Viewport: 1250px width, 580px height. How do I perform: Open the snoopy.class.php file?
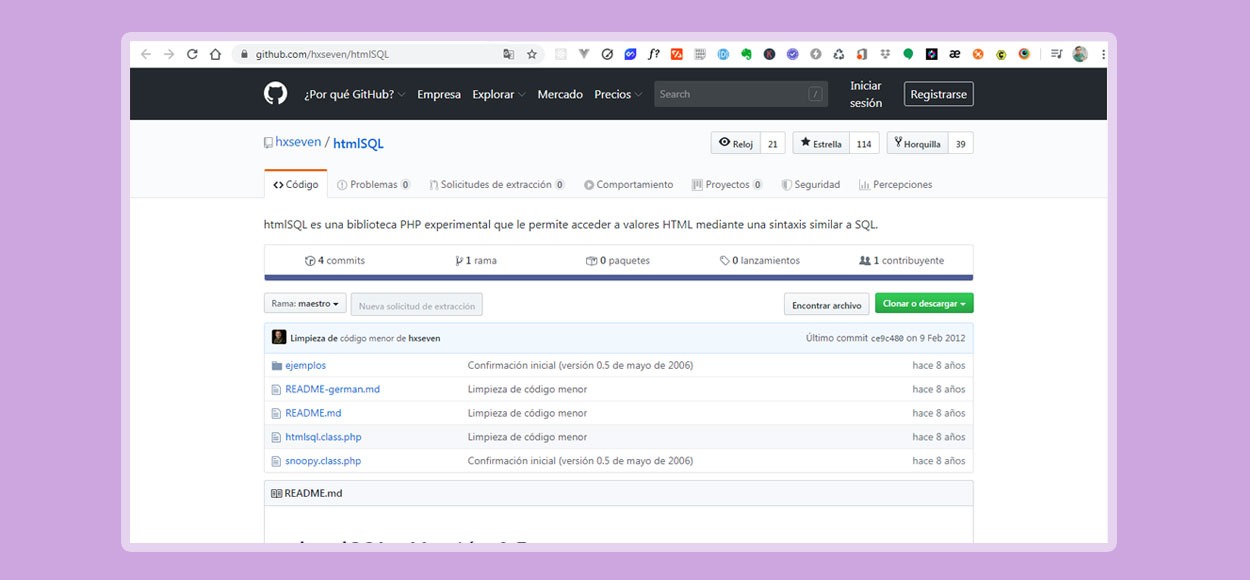[323, 462]
